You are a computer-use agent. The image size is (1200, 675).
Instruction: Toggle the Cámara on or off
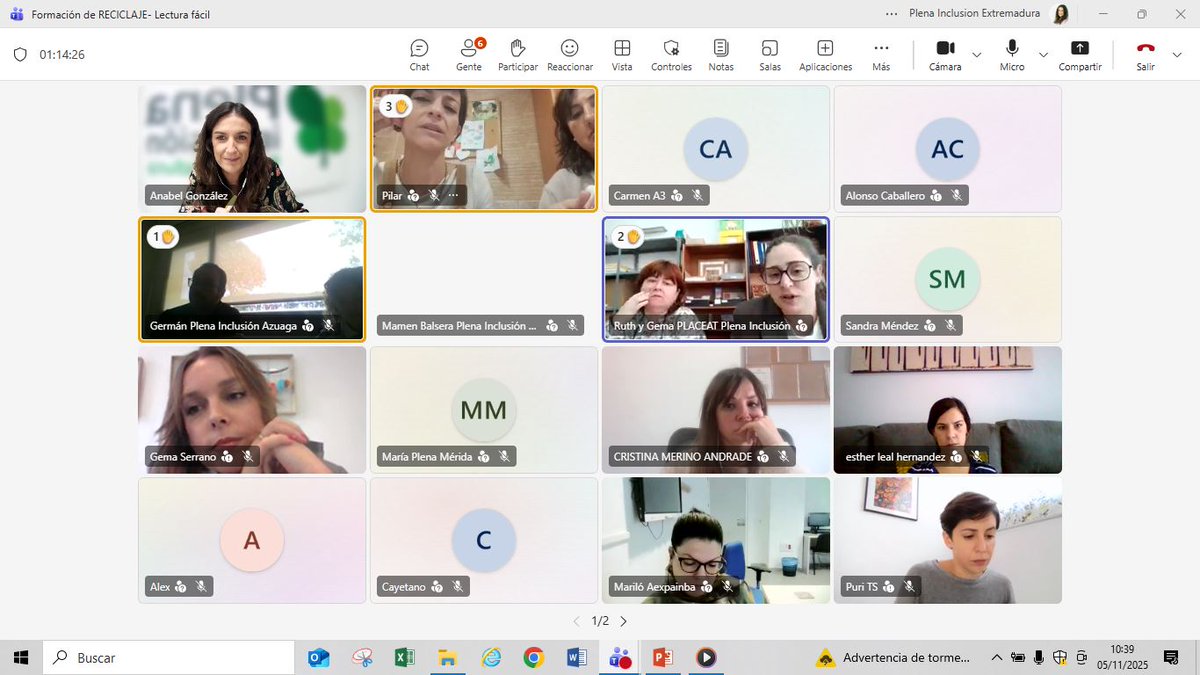pos(945,54)
